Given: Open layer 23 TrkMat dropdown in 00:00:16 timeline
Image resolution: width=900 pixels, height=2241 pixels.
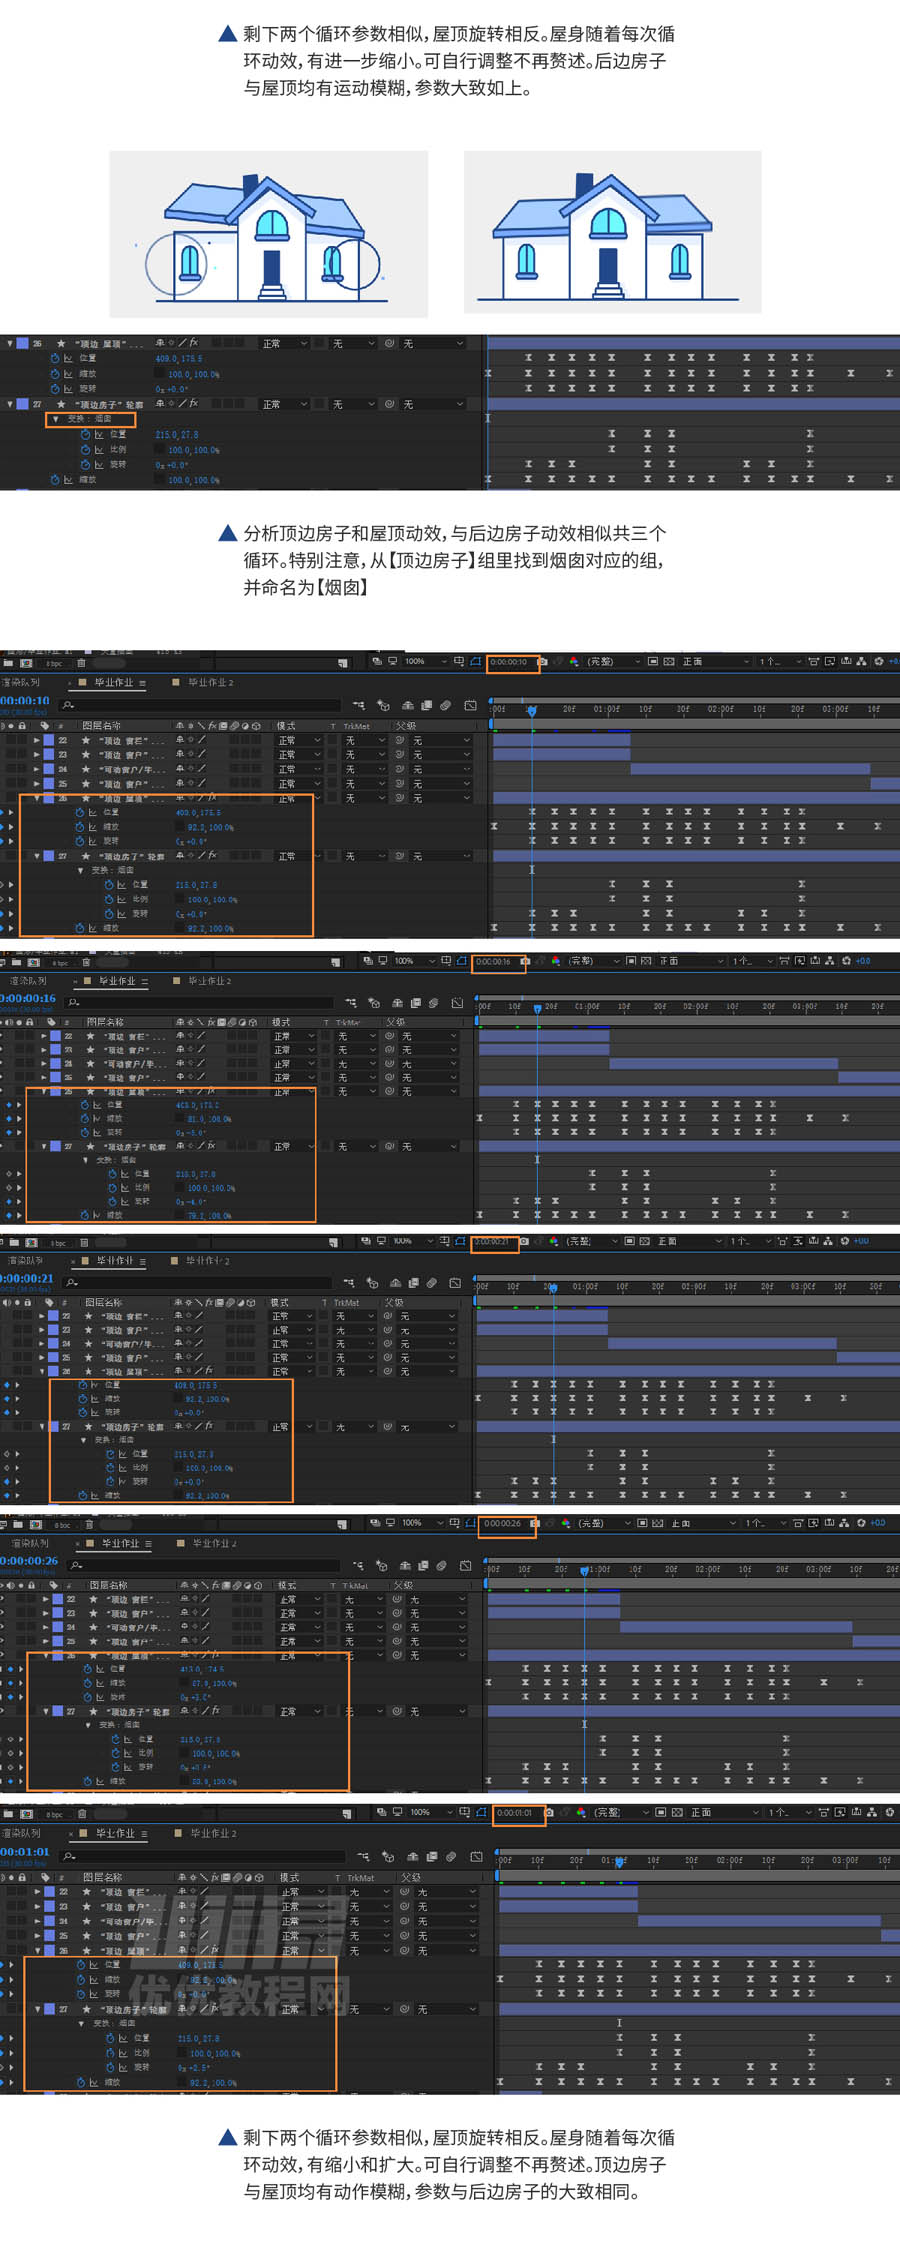Looking at the screenshot, I should point(358,1050).
